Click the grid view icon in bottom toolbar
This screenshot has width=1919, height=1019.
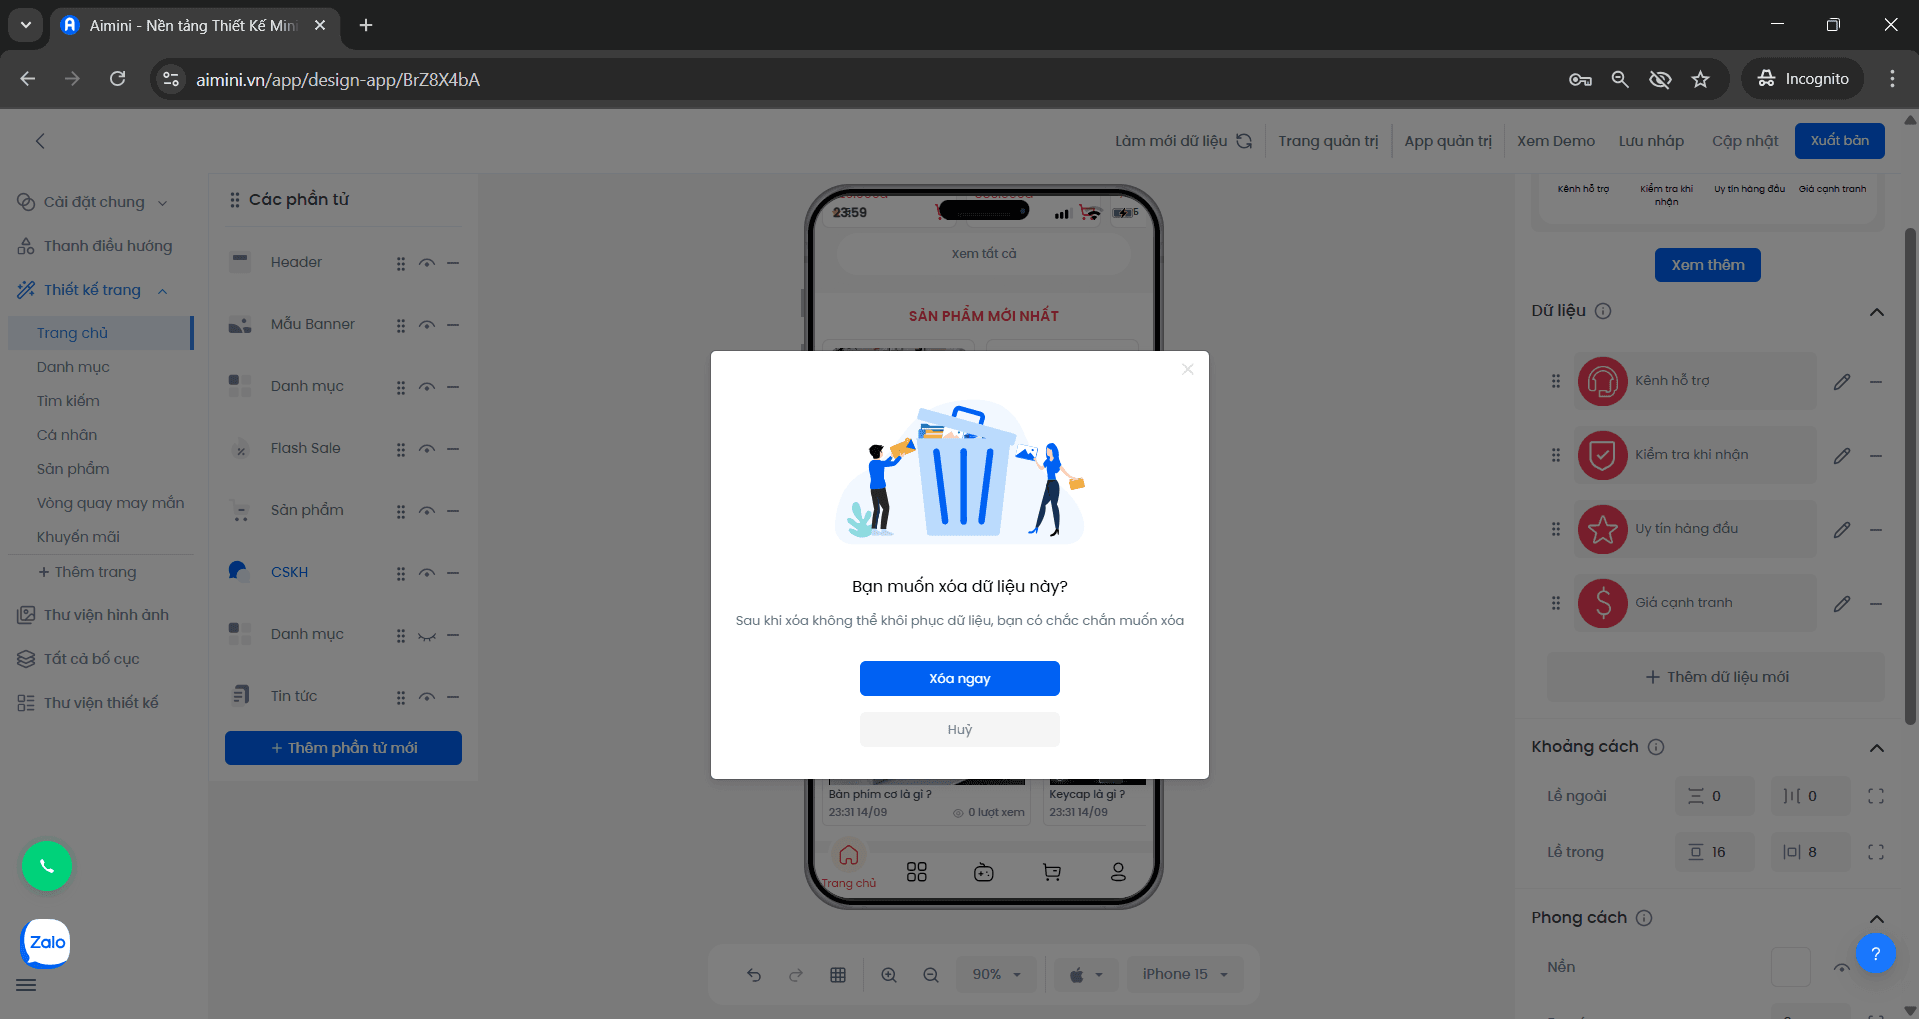point(838,975)
